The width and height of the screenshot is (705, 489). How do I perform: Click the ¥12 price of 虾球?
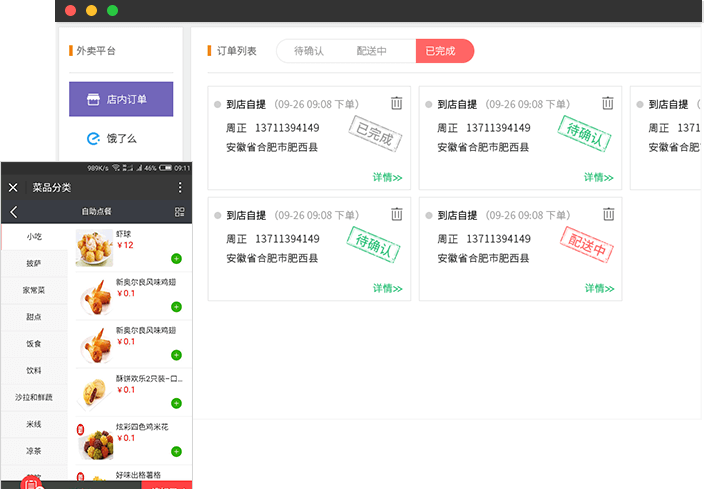coord(125,245)
